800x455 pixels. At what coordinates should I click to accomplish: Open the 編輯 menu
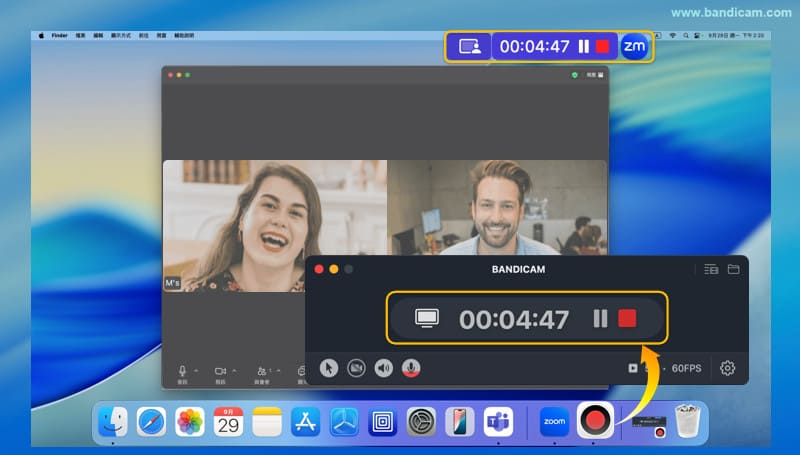[98, 36]
